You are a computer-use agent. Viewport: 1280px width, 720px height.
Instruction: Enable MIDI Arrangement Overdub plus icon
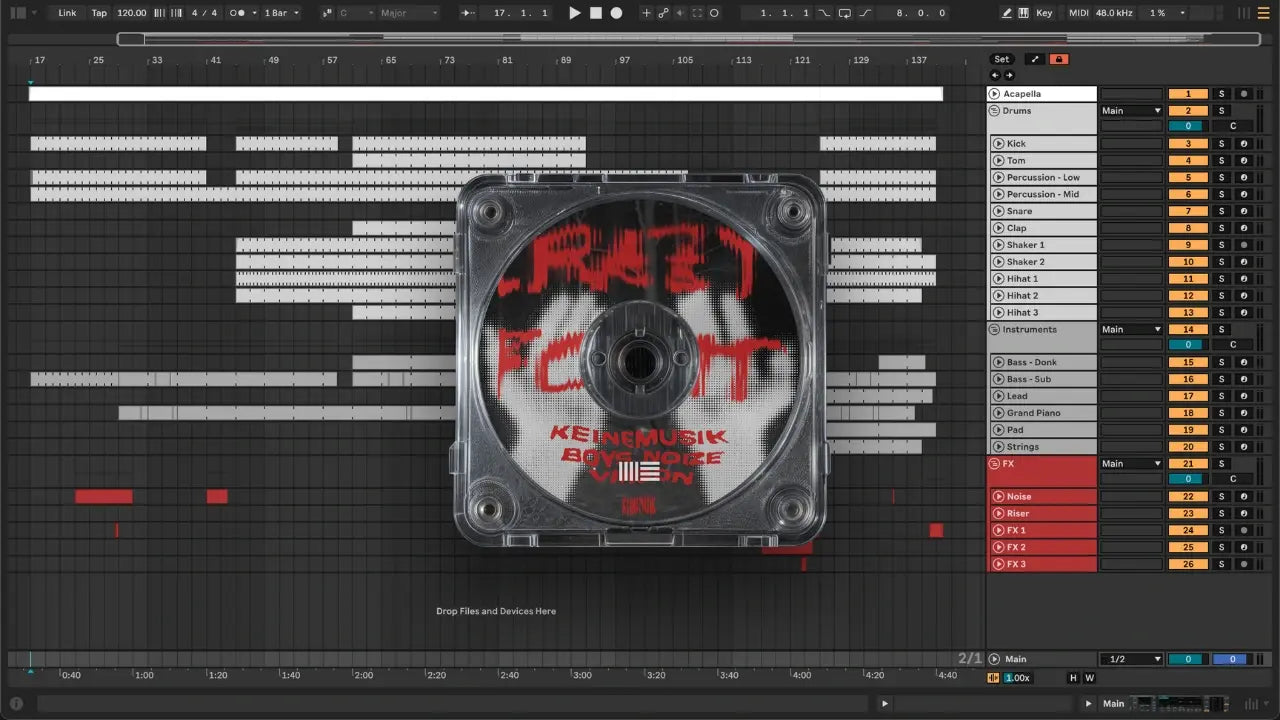click(x=646, y=13)
